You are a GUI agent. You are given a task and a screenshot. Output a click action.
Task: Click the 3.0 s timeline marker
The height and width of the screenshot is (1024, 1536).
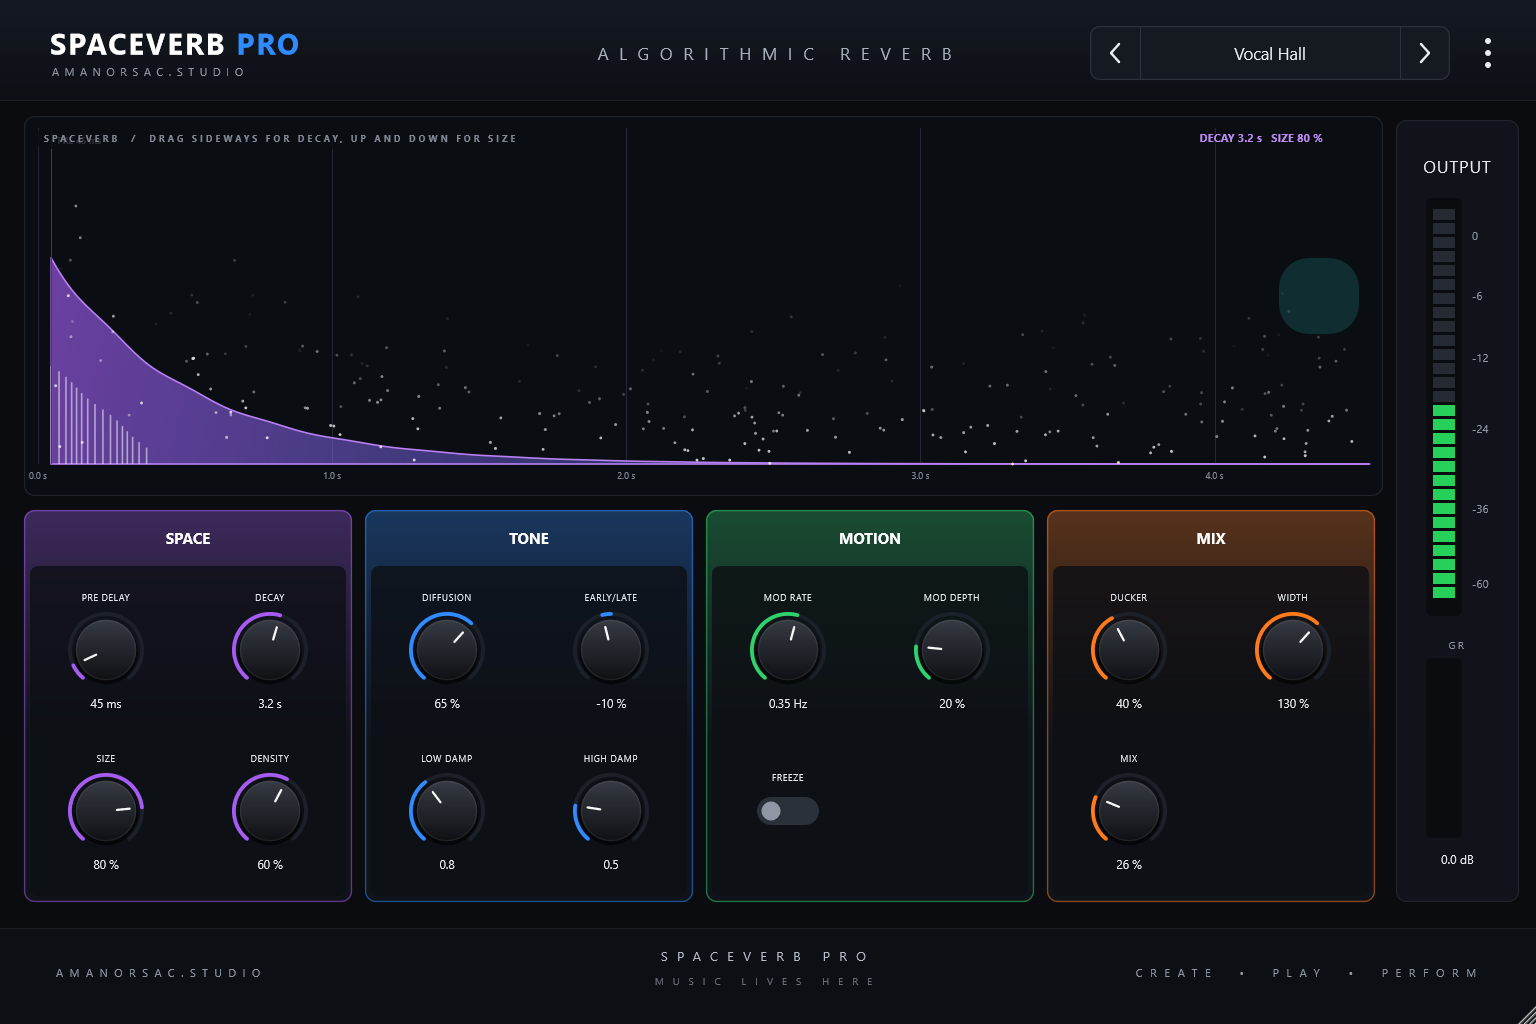[x=920, y=476]
